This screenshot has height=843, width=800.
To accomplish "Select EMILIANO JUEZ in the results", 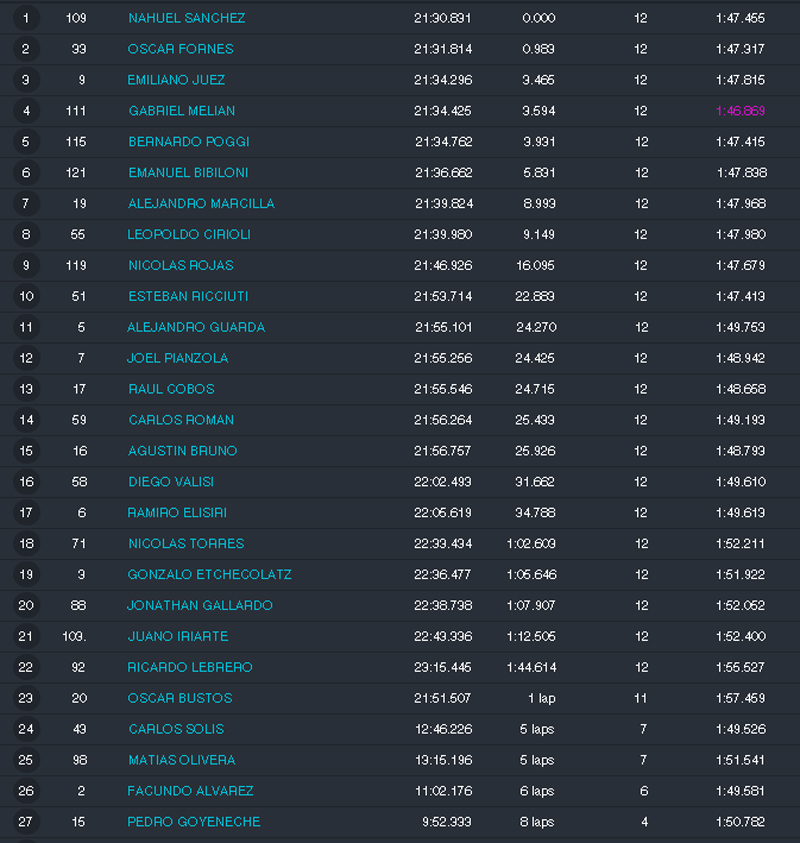I will pos(176,80).
